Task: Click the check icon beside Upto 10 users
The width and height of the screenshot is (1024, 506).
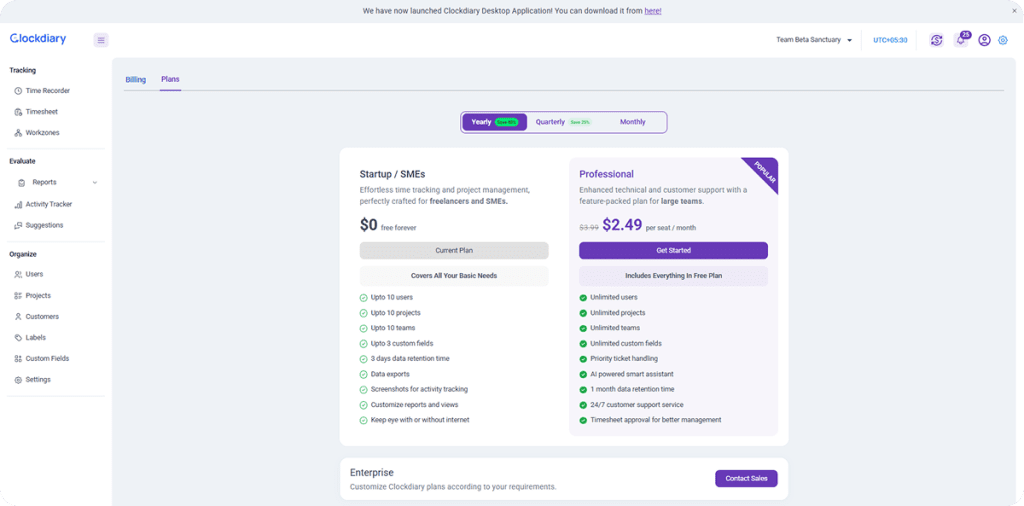Action: (364, 298)
